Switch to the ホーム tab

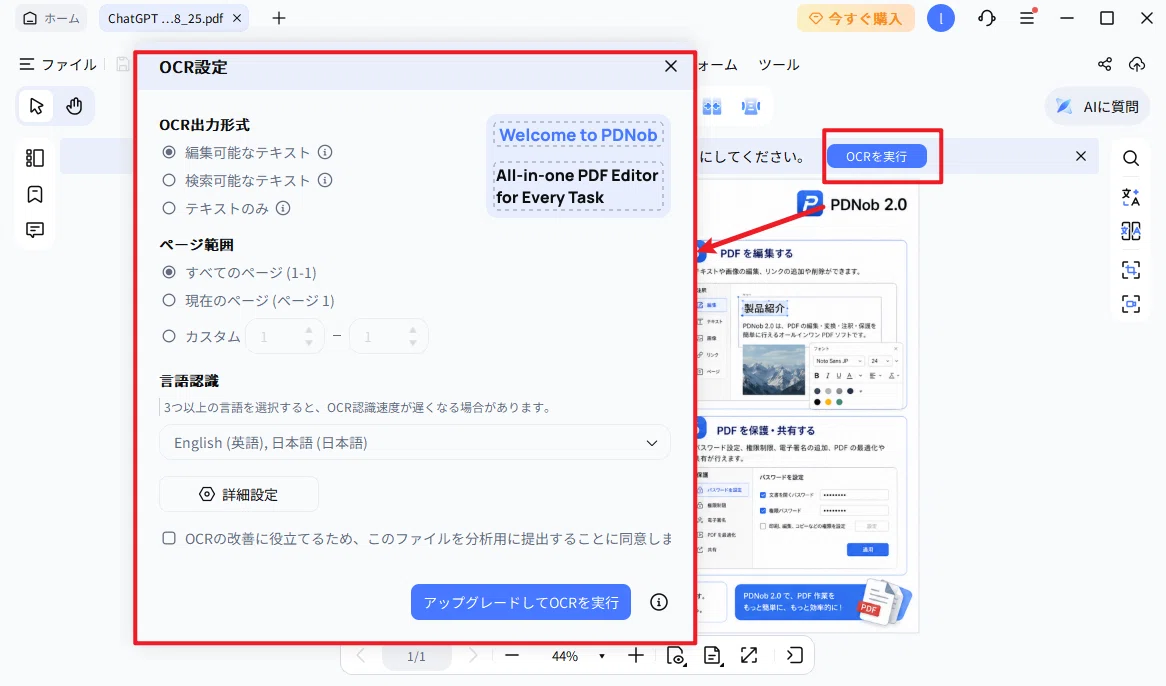pyautogui.click(x=51, y=19)
